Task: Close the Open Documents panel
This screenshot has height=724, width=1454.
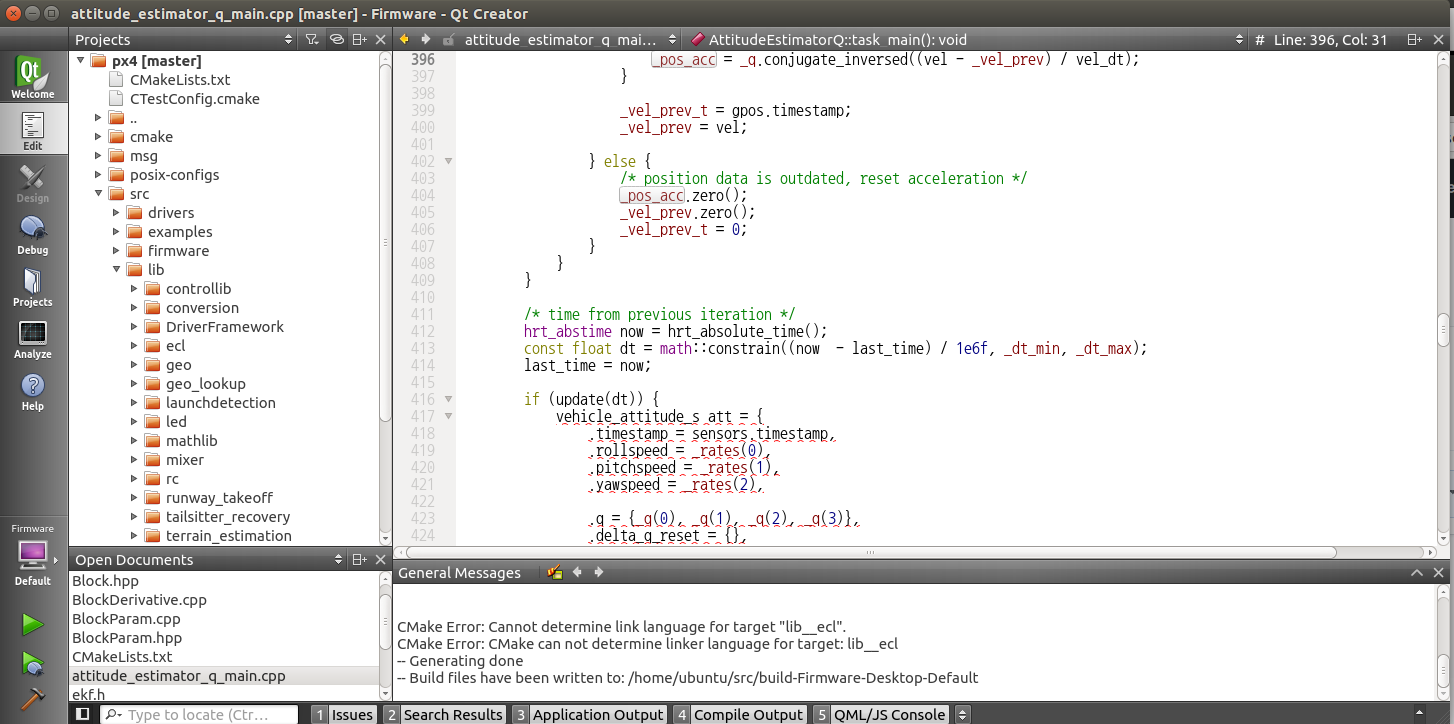Action: 380,560
